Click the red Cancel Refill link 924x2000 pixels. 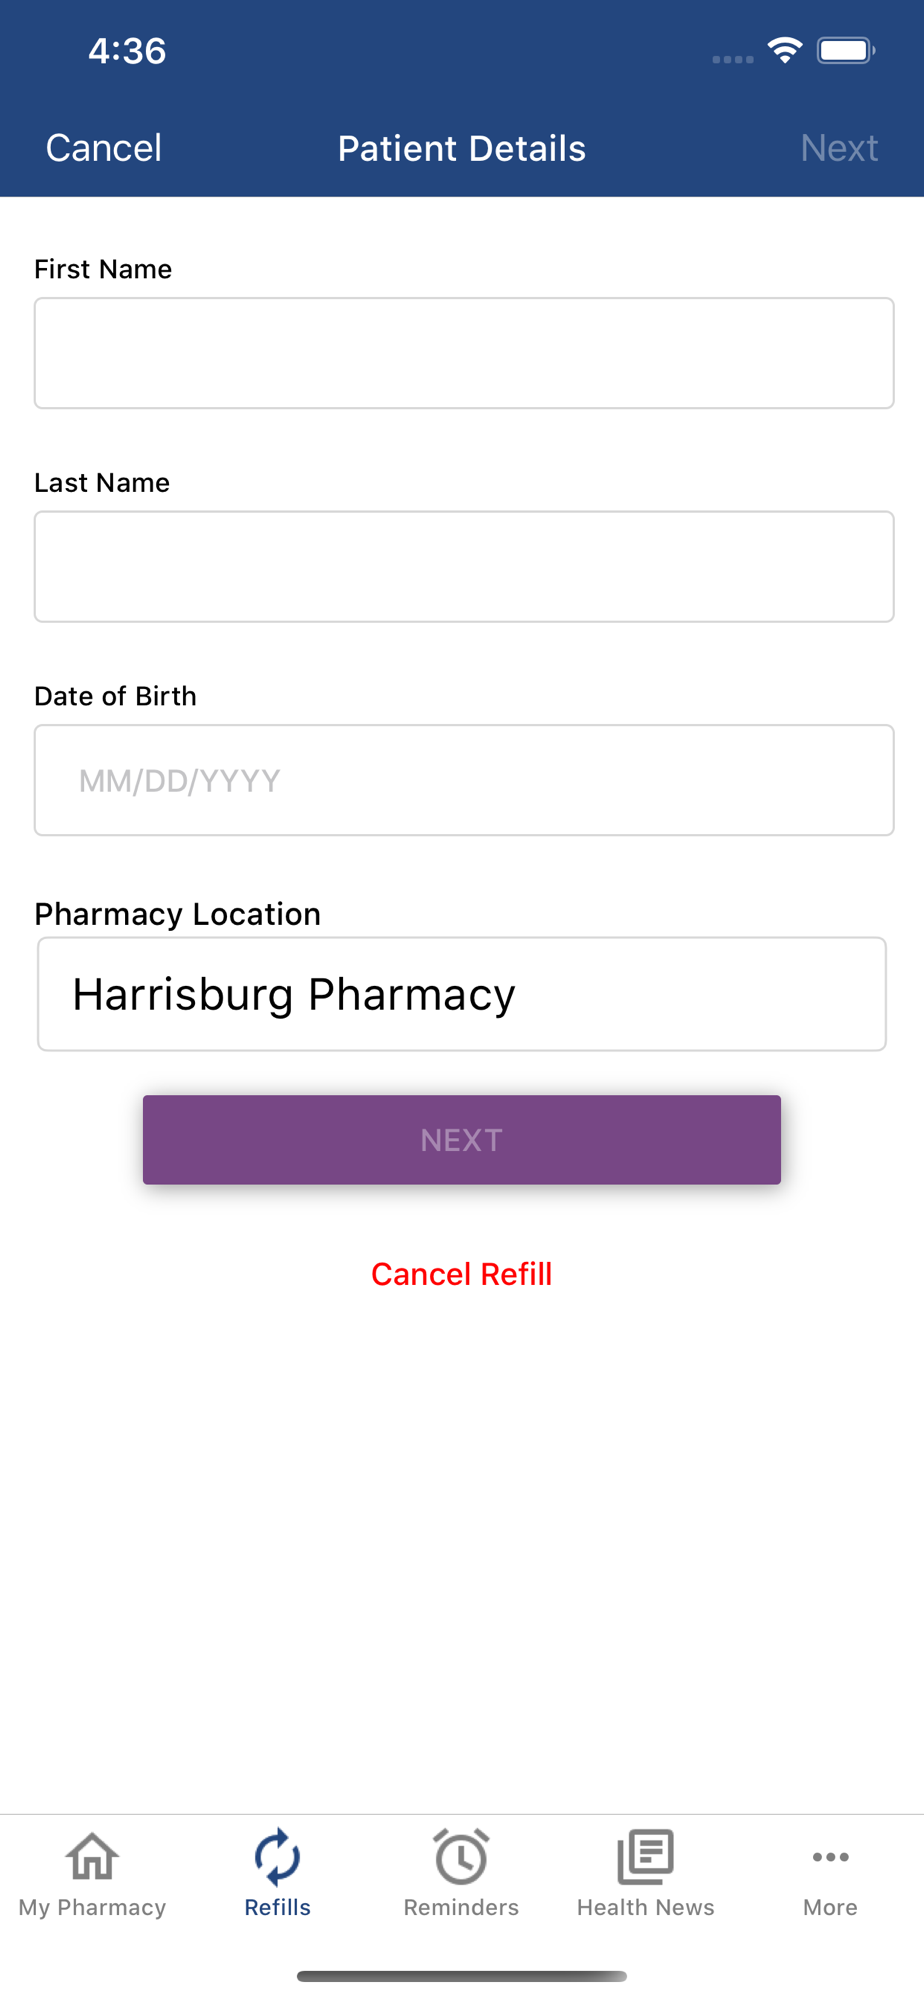tap(462, 1274)
